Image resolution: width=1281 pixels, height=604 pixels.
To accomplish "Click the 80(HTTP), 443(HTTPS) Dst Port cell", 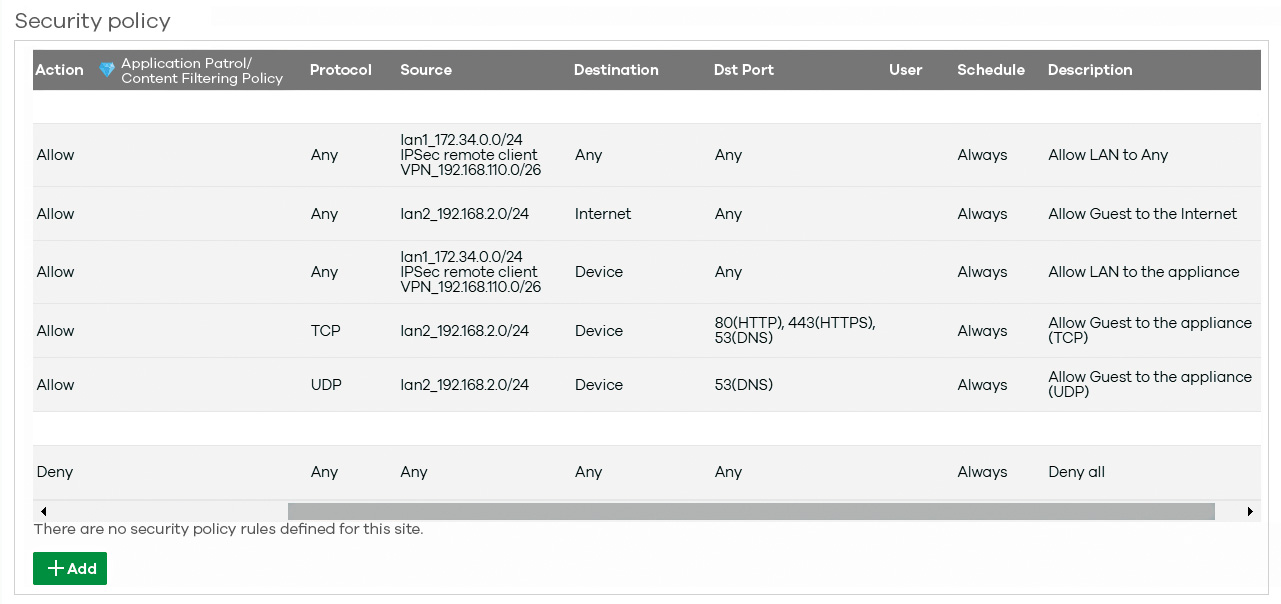I will [795, 330].
